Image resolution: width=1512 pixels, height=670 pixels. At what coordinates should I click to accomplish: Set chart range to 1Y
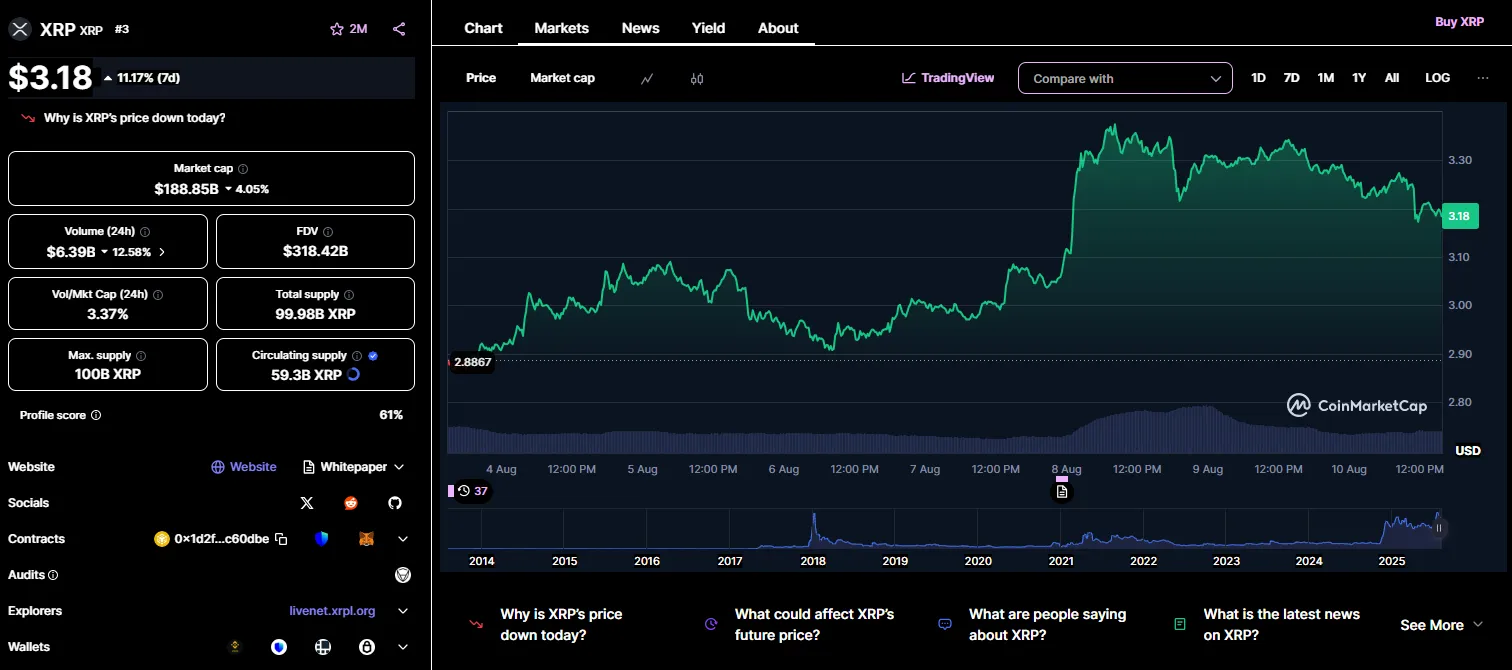(1359, 78)
